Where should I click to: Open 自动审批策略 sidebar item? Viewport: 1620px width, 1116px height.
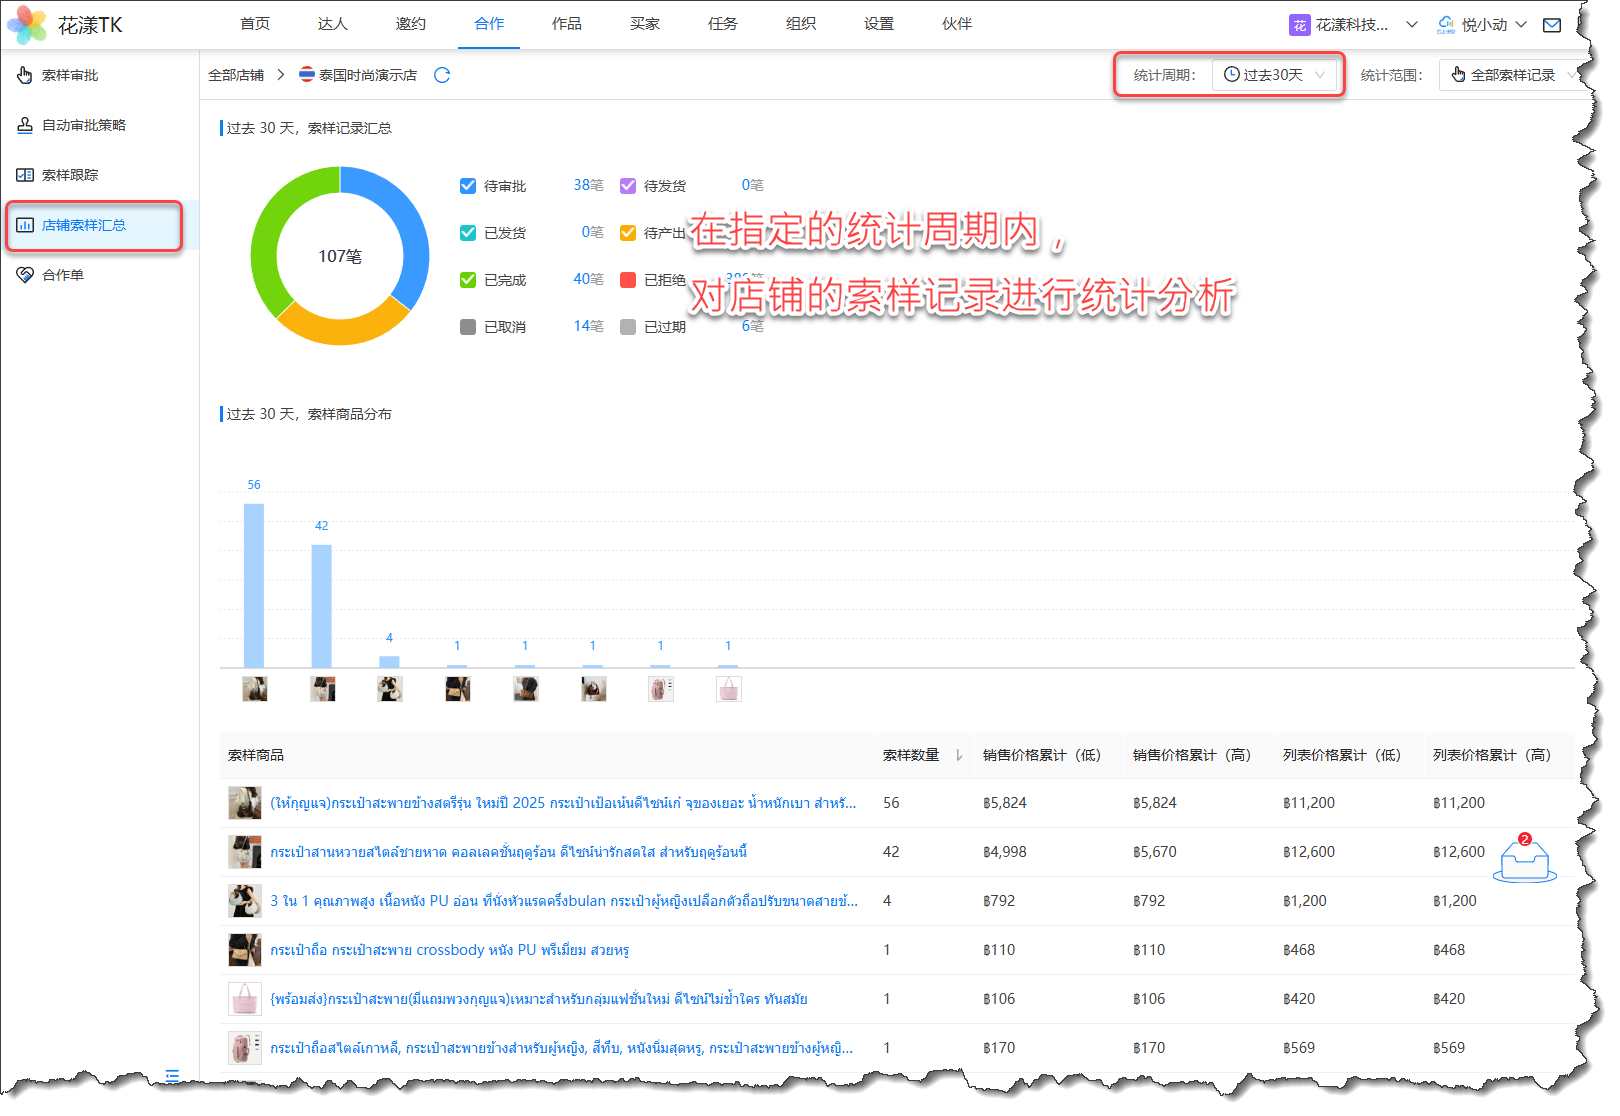84,125
